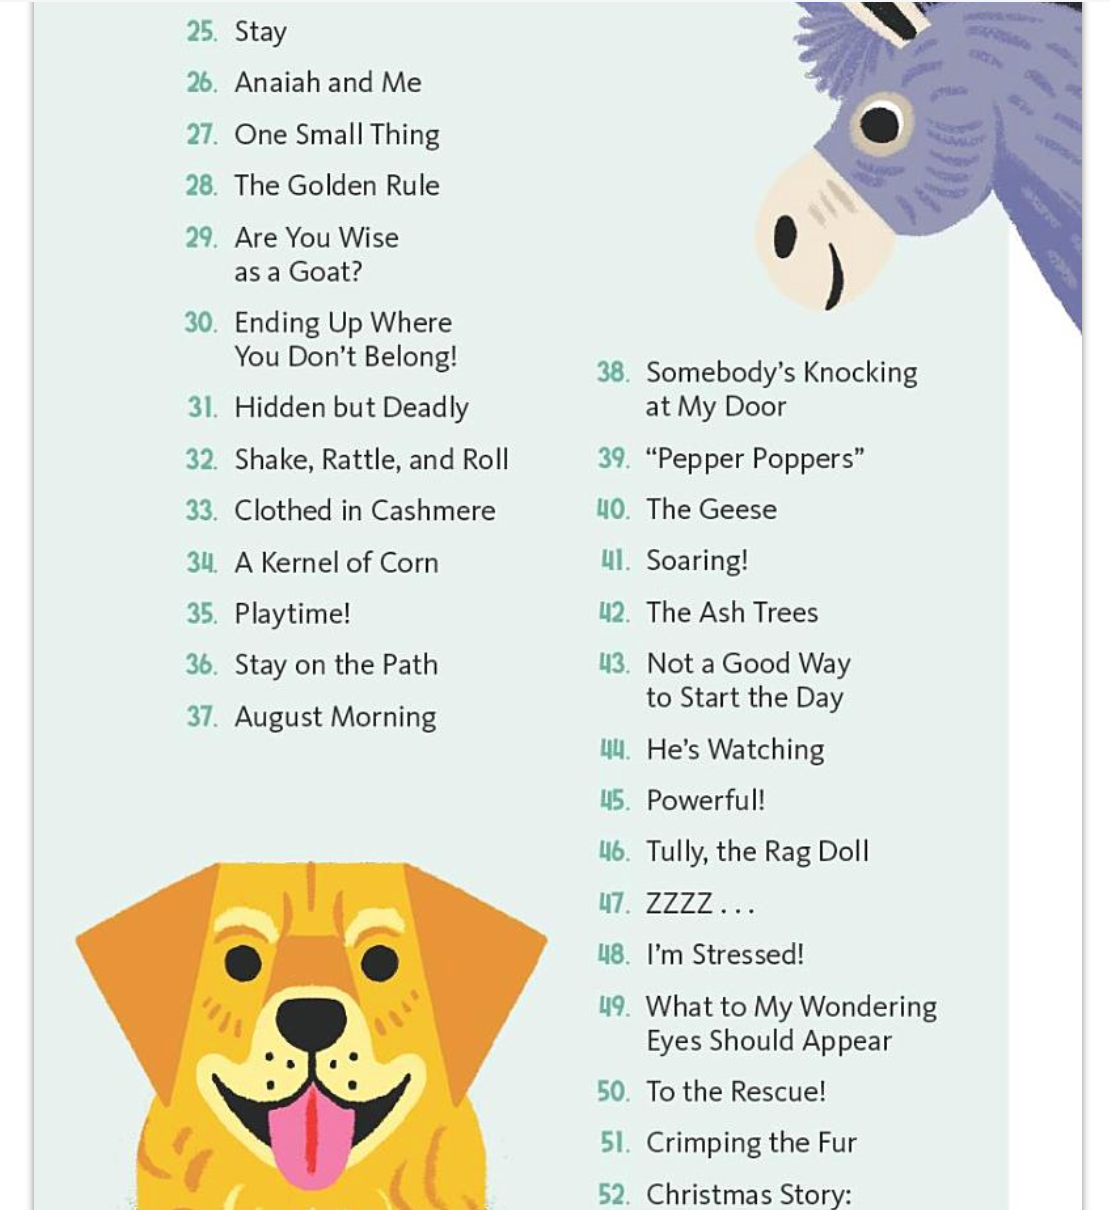Open chapter "Anaiah and Me"
Image resolution: width=1110 pixels, height=1210 pixels.
pos(327,83)
